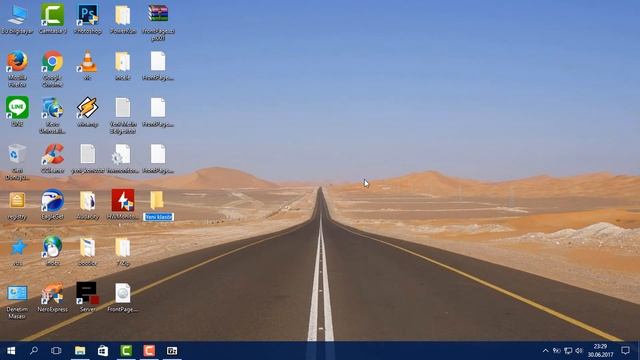640x360 pixels.
Task: Open the Windows Start menu
Action: [x=11, y=351]
